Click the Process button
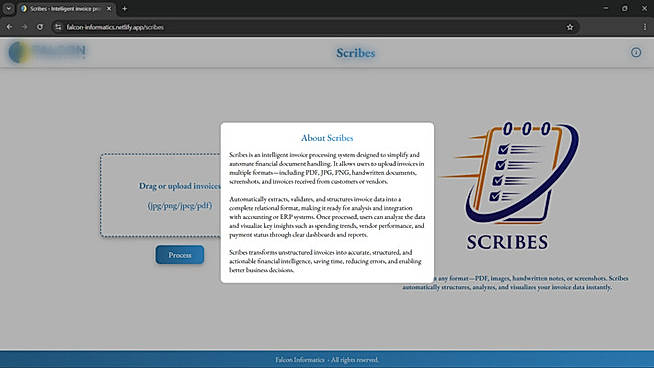 [x=180, y=255]
